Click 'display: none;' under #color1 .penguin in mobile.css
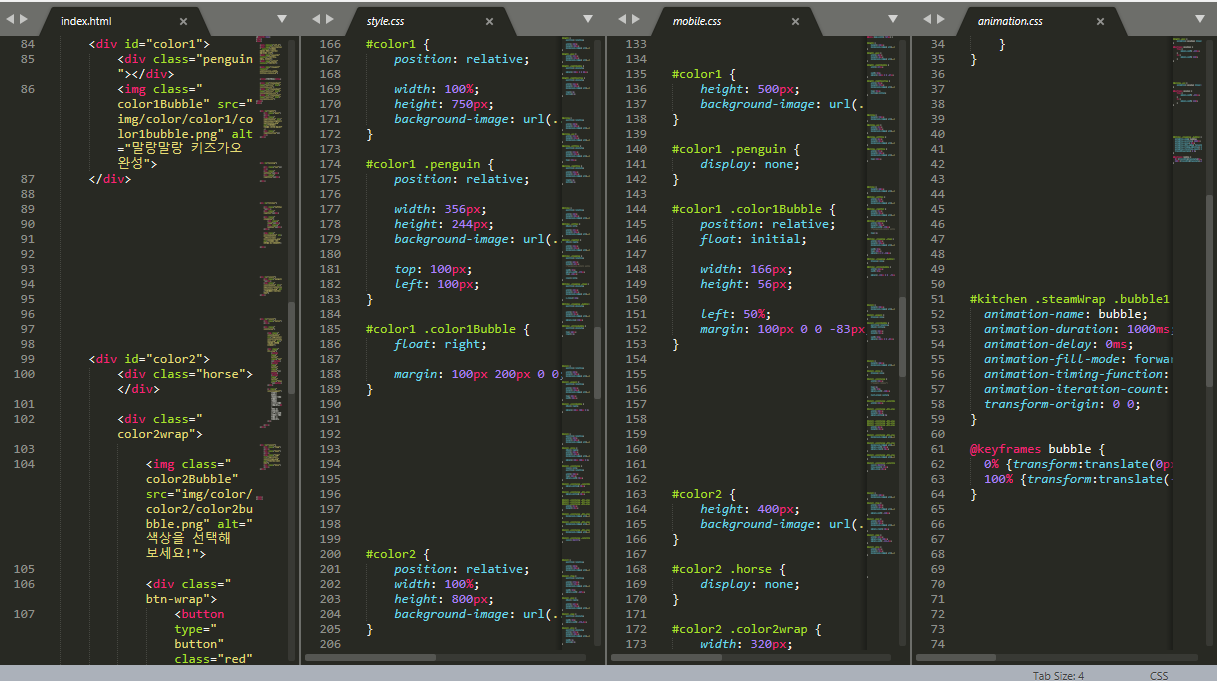The image size is (1217, 681). tap(750, 164)
